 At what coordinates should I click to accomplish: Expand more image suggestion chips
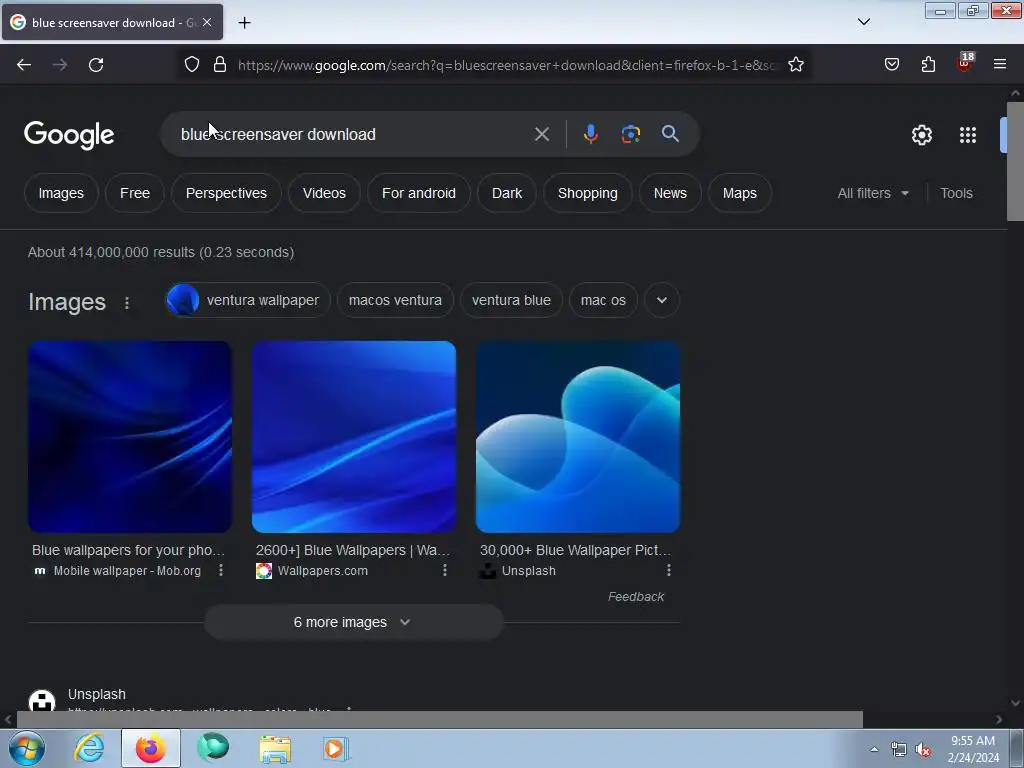coord(662,300)
